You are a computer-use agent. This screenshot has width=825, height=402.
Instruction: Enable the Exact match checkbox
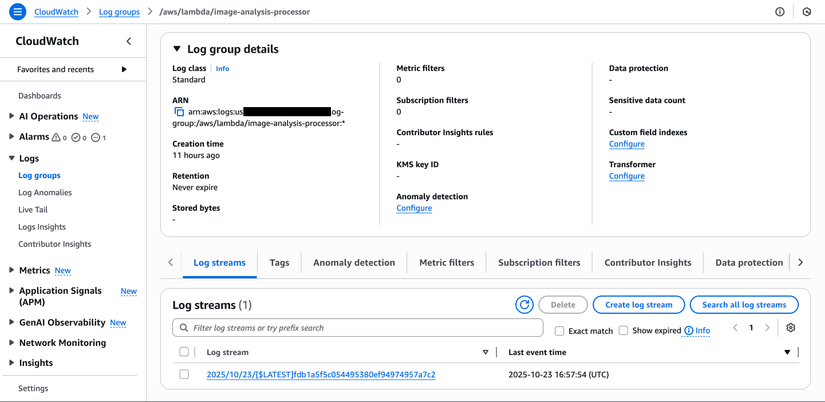560,330
